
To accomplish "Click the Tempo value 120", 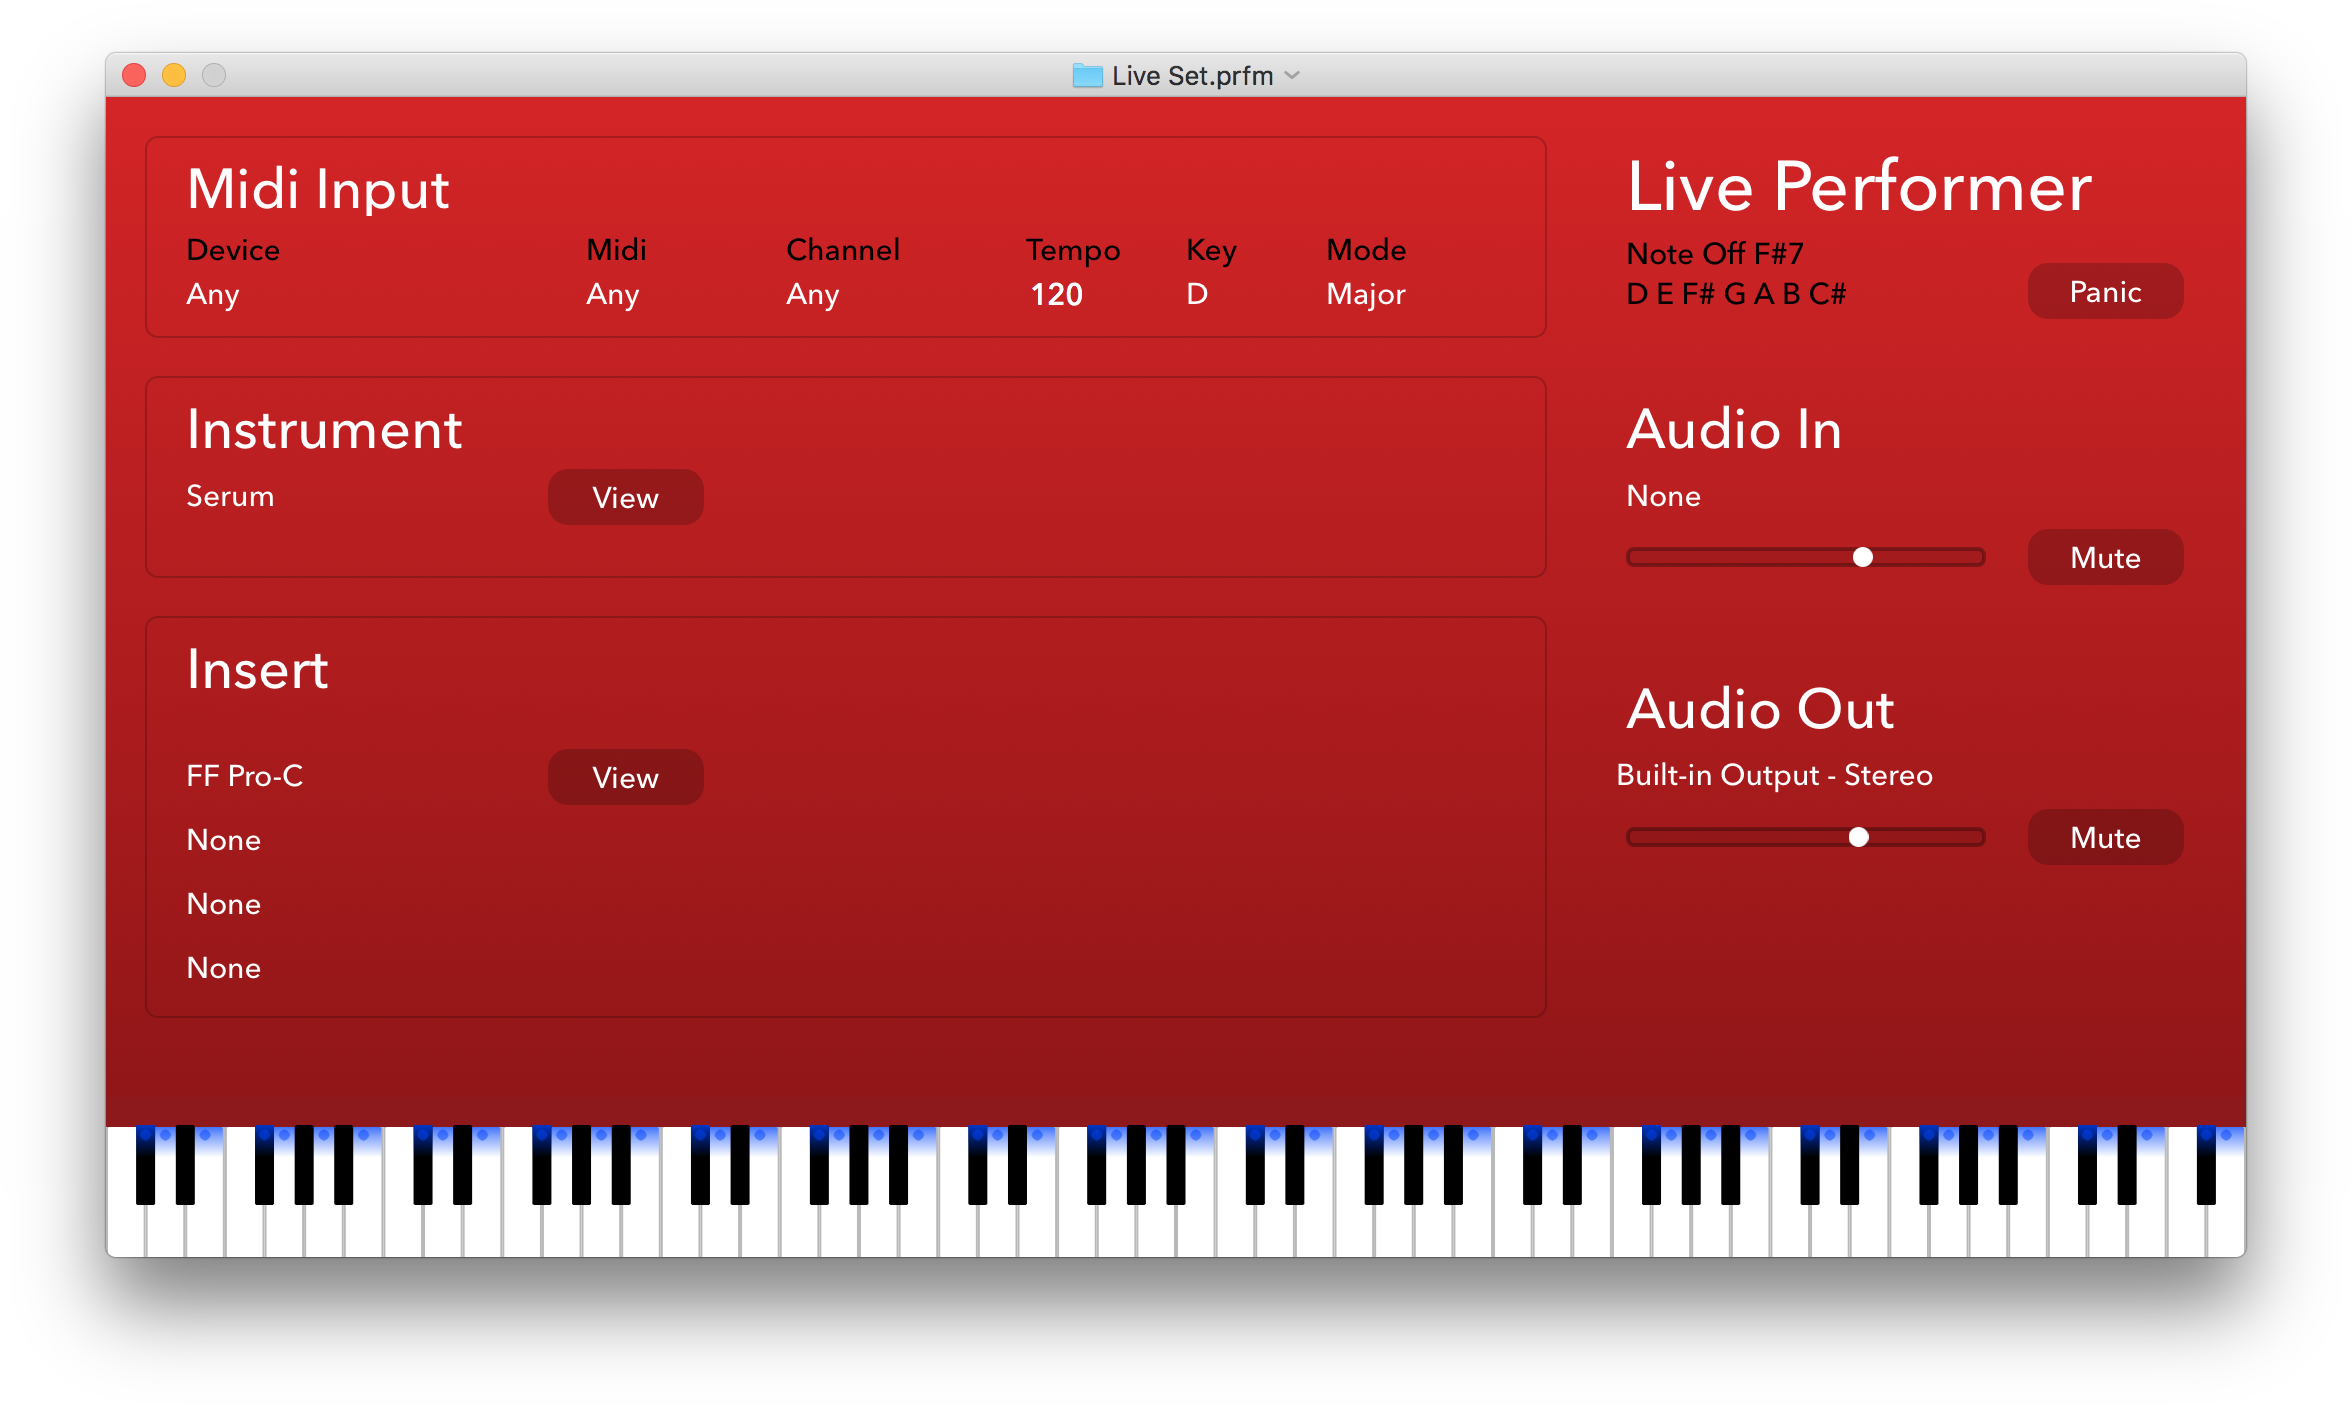I will pyautogui.click(x=1056, y=295).
